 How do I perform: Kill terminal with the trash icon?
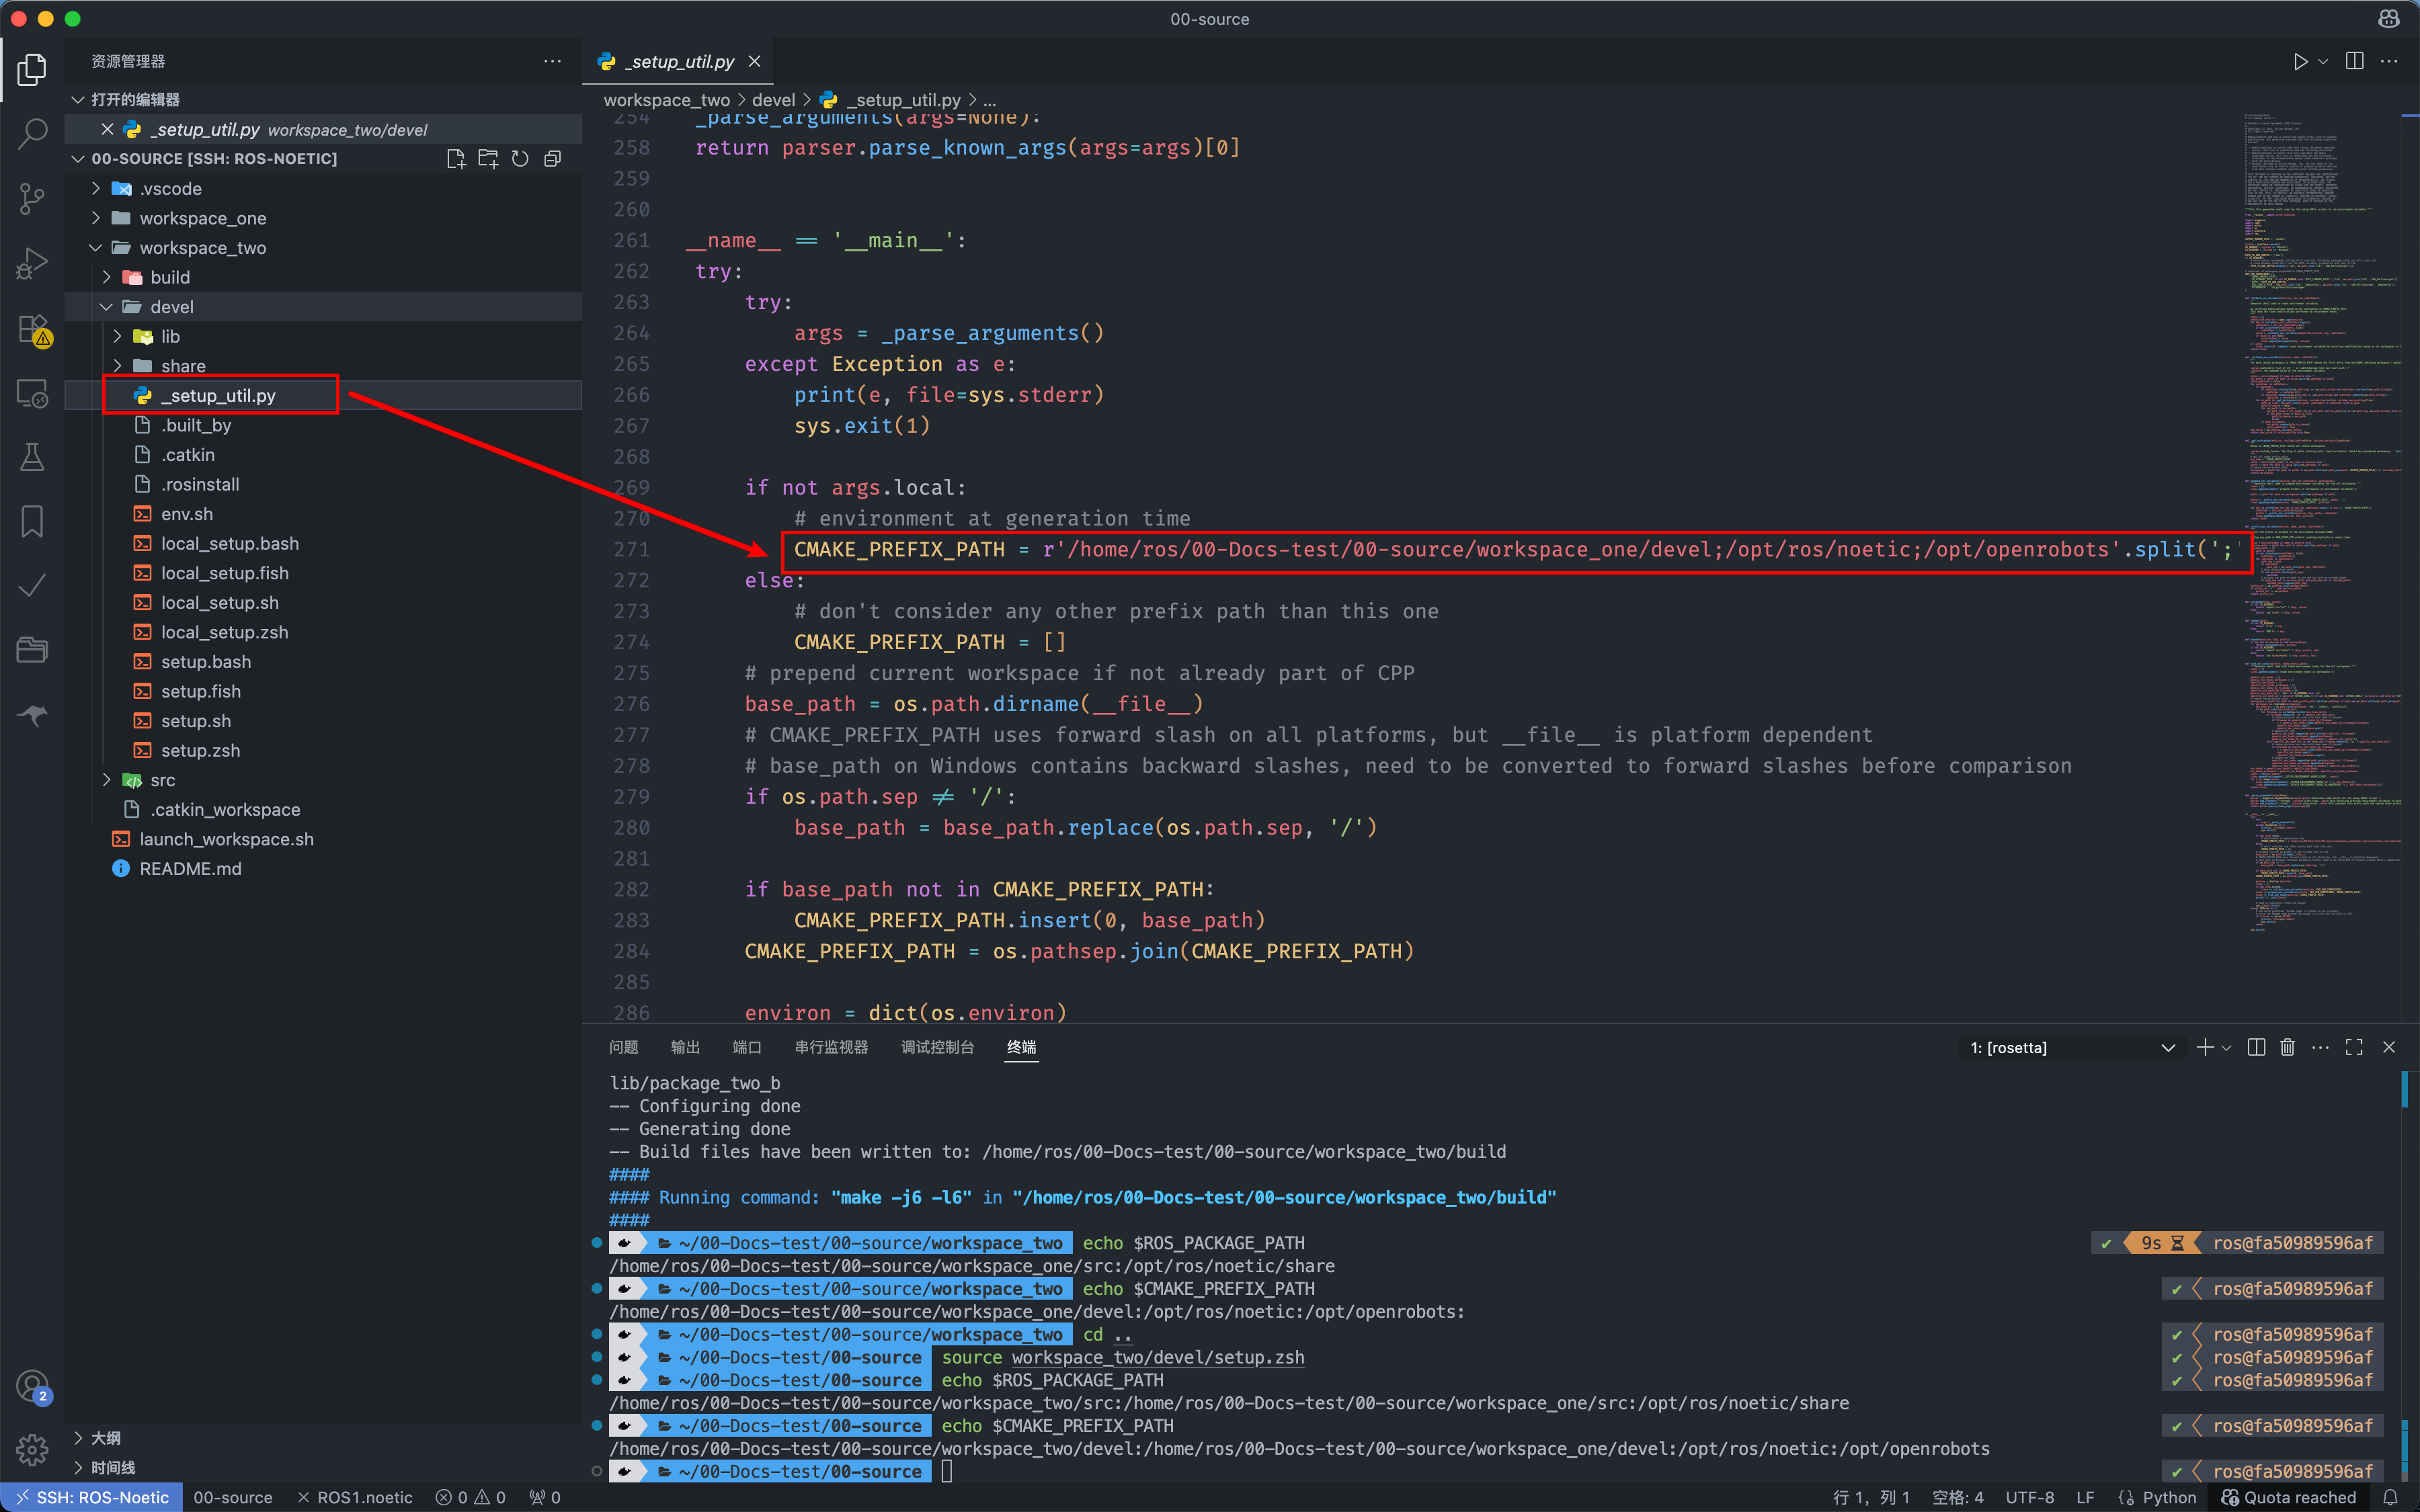point(2287,1047)
